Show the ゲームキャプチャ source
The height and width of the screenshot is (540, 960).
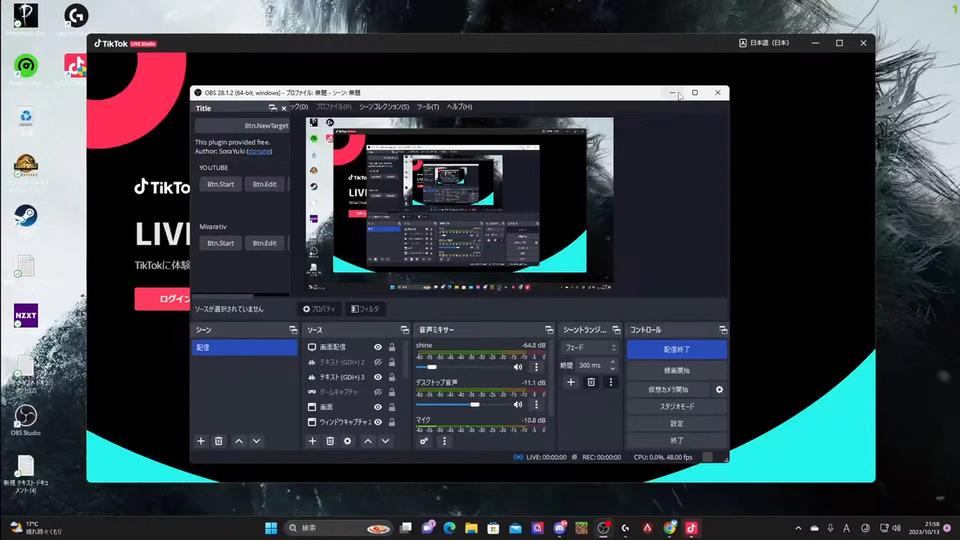(378, 392)
